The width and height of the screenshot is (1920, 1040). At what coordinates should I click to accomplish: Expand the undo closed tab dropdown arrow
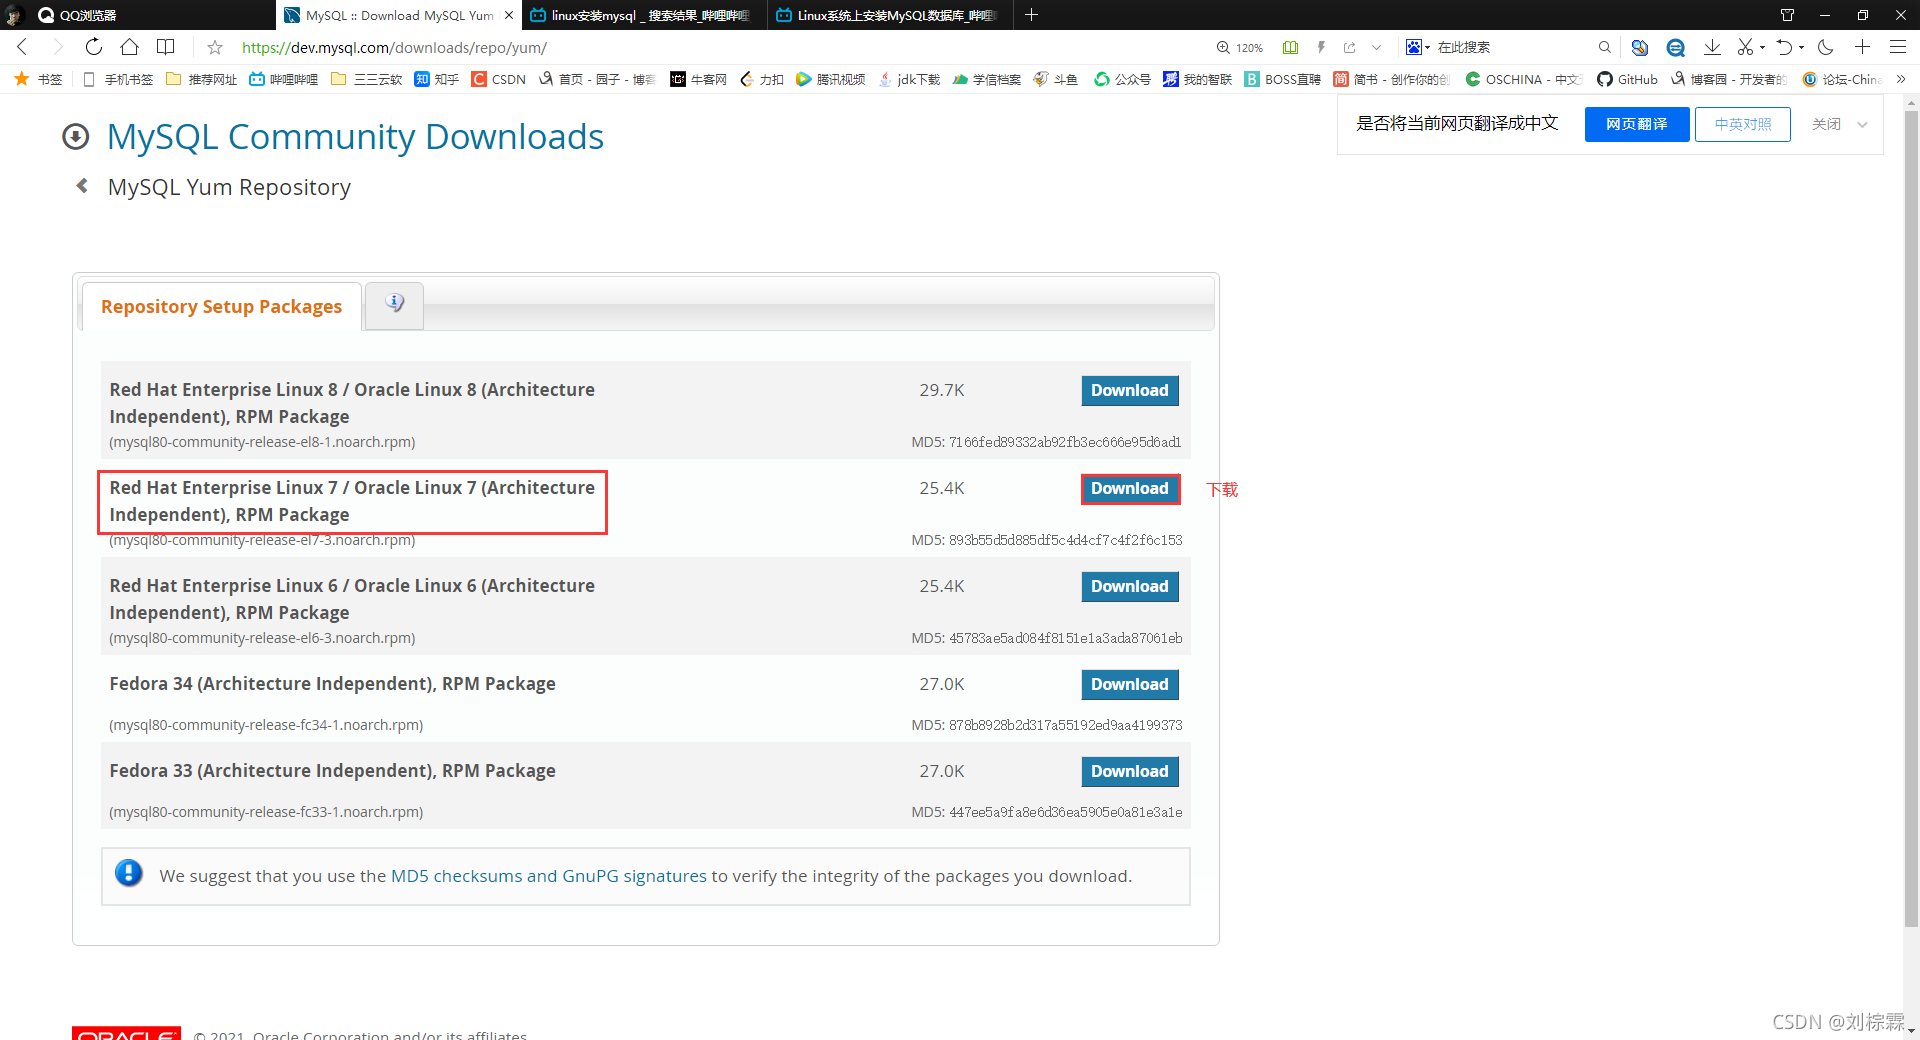1802,47
